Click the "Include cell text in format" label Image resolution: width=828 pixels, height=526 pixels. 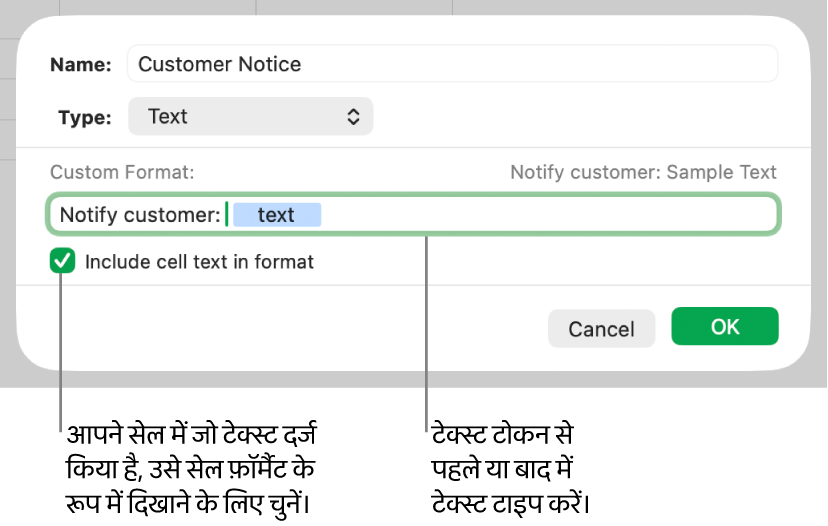pos(199,262)
